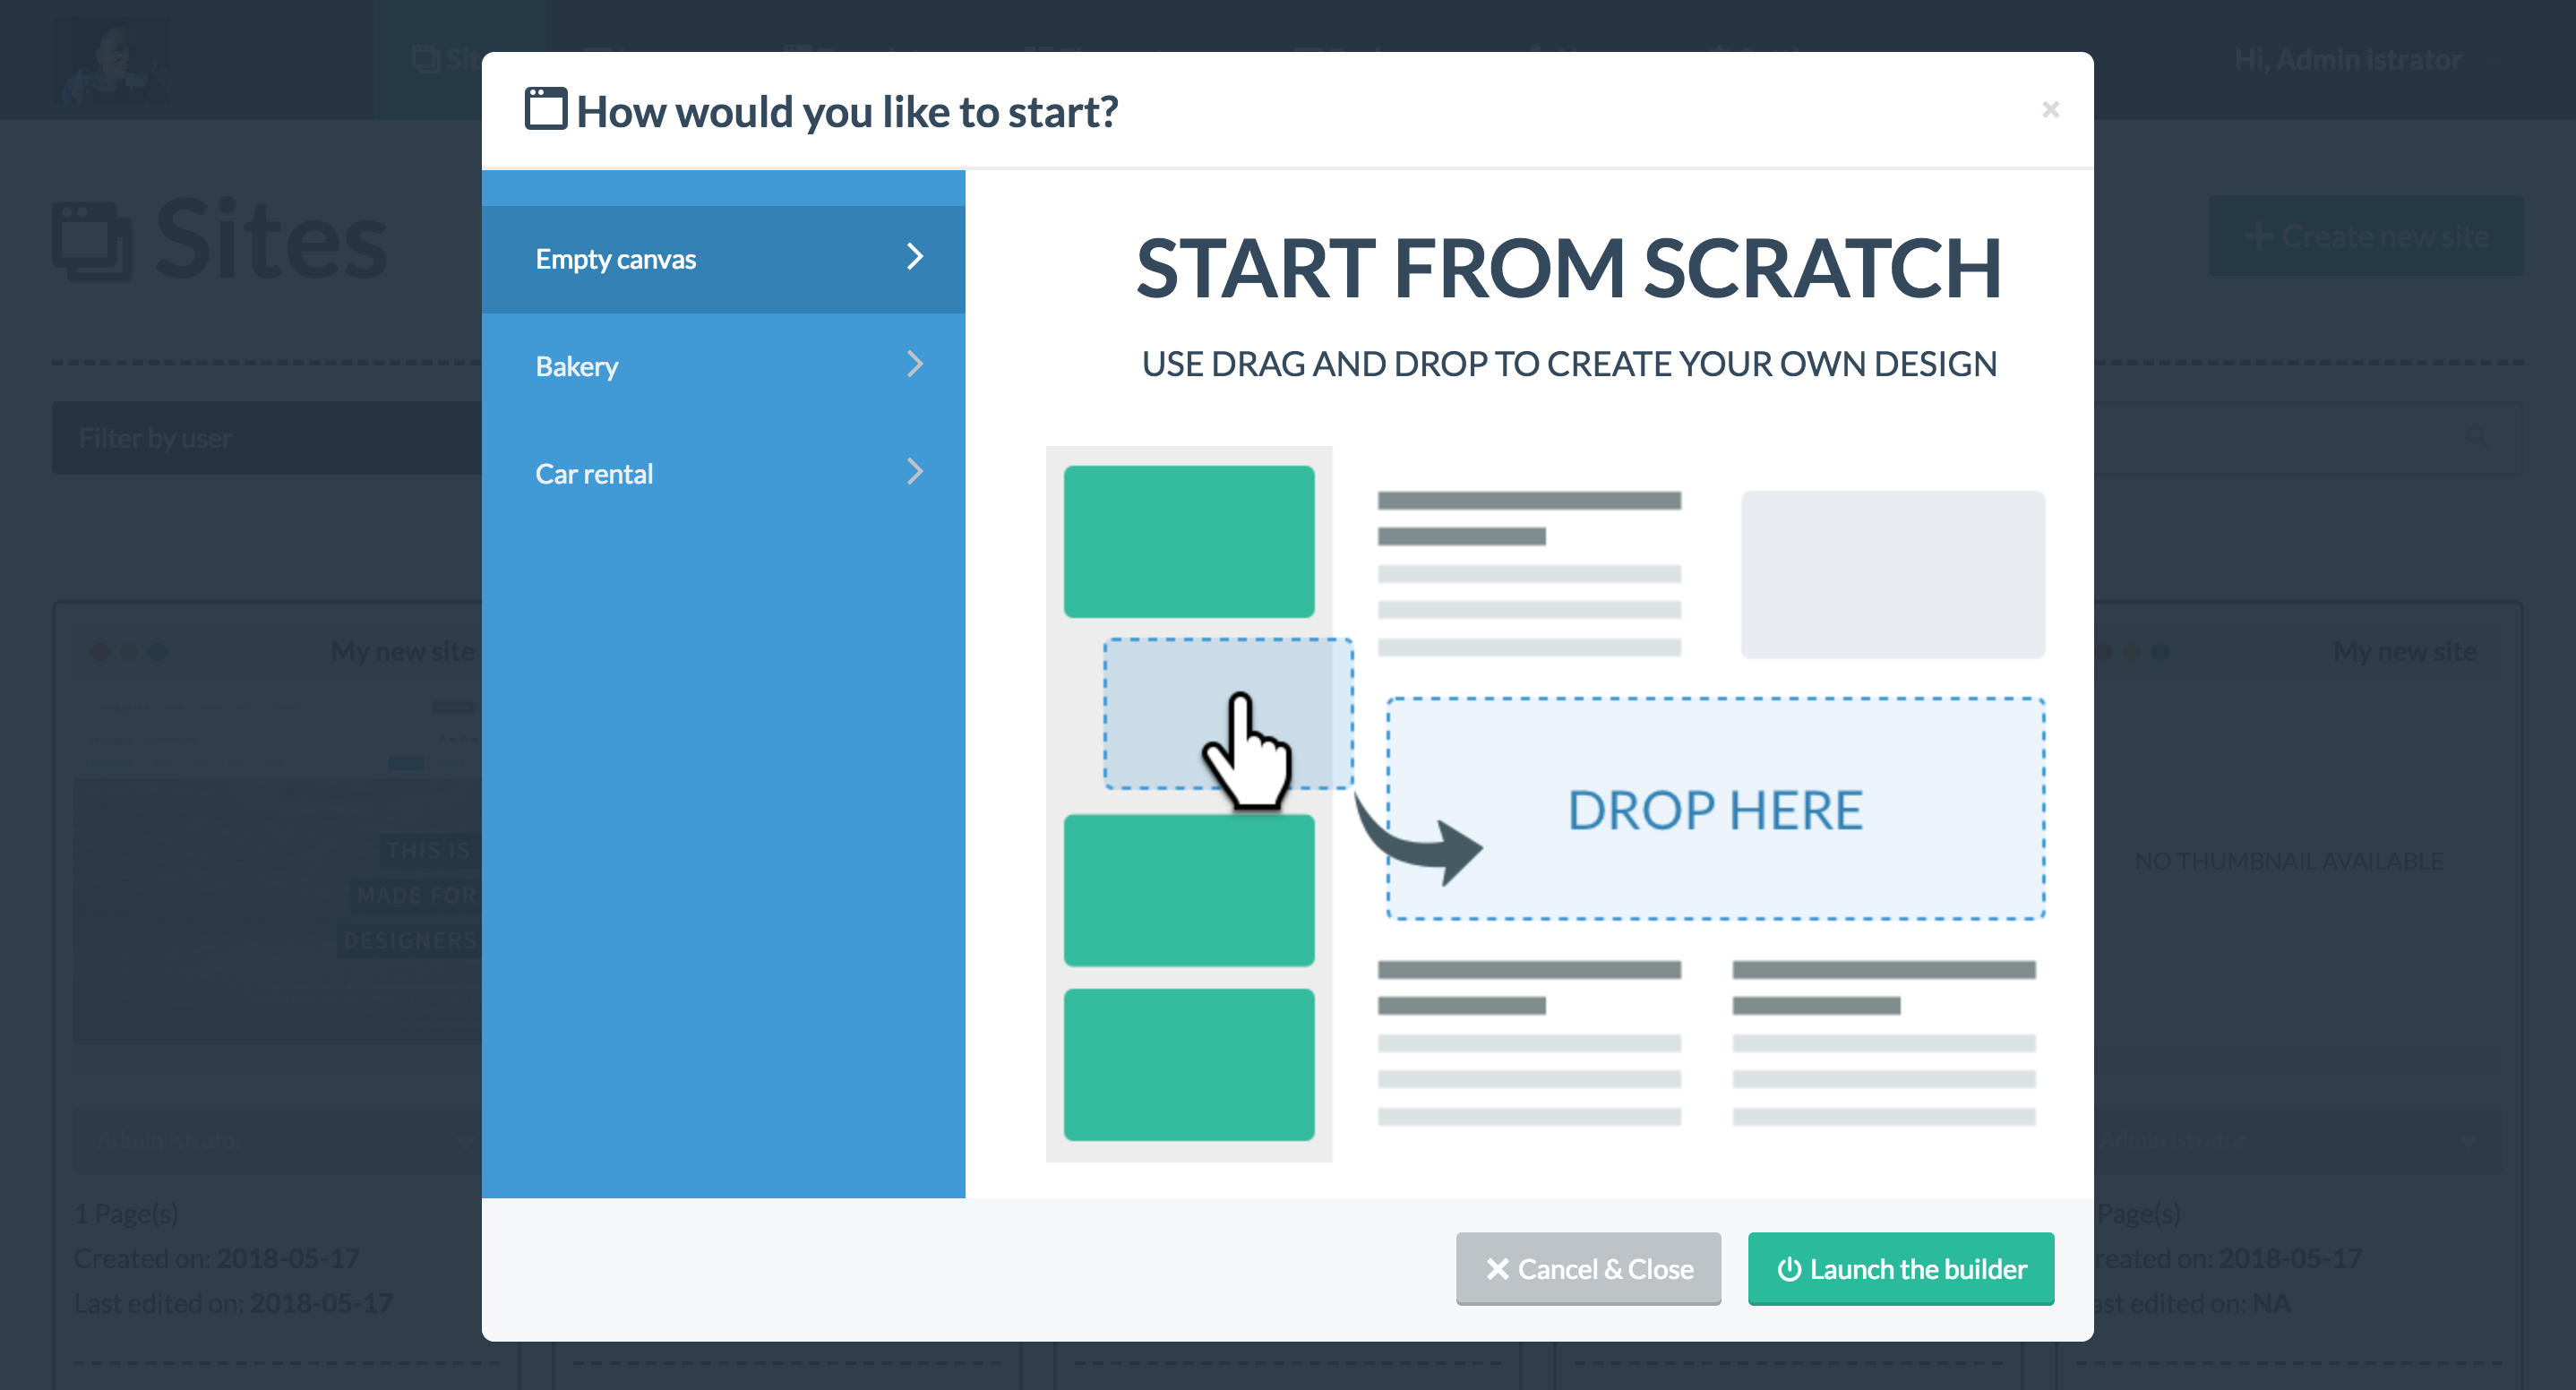The width and height of the screenshot is (2576, 1390).
Task: Click the Launch the builder button
Action: click(1900, 1268)
